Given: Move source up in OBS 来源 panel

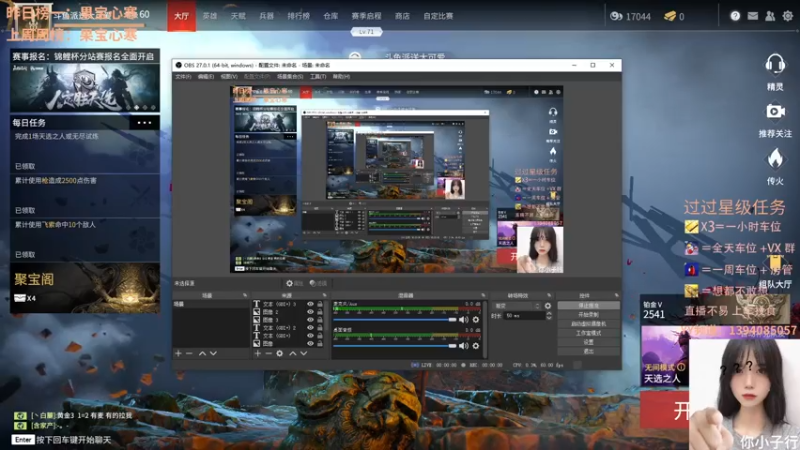Looking at the screenshot, I should 293,353.
